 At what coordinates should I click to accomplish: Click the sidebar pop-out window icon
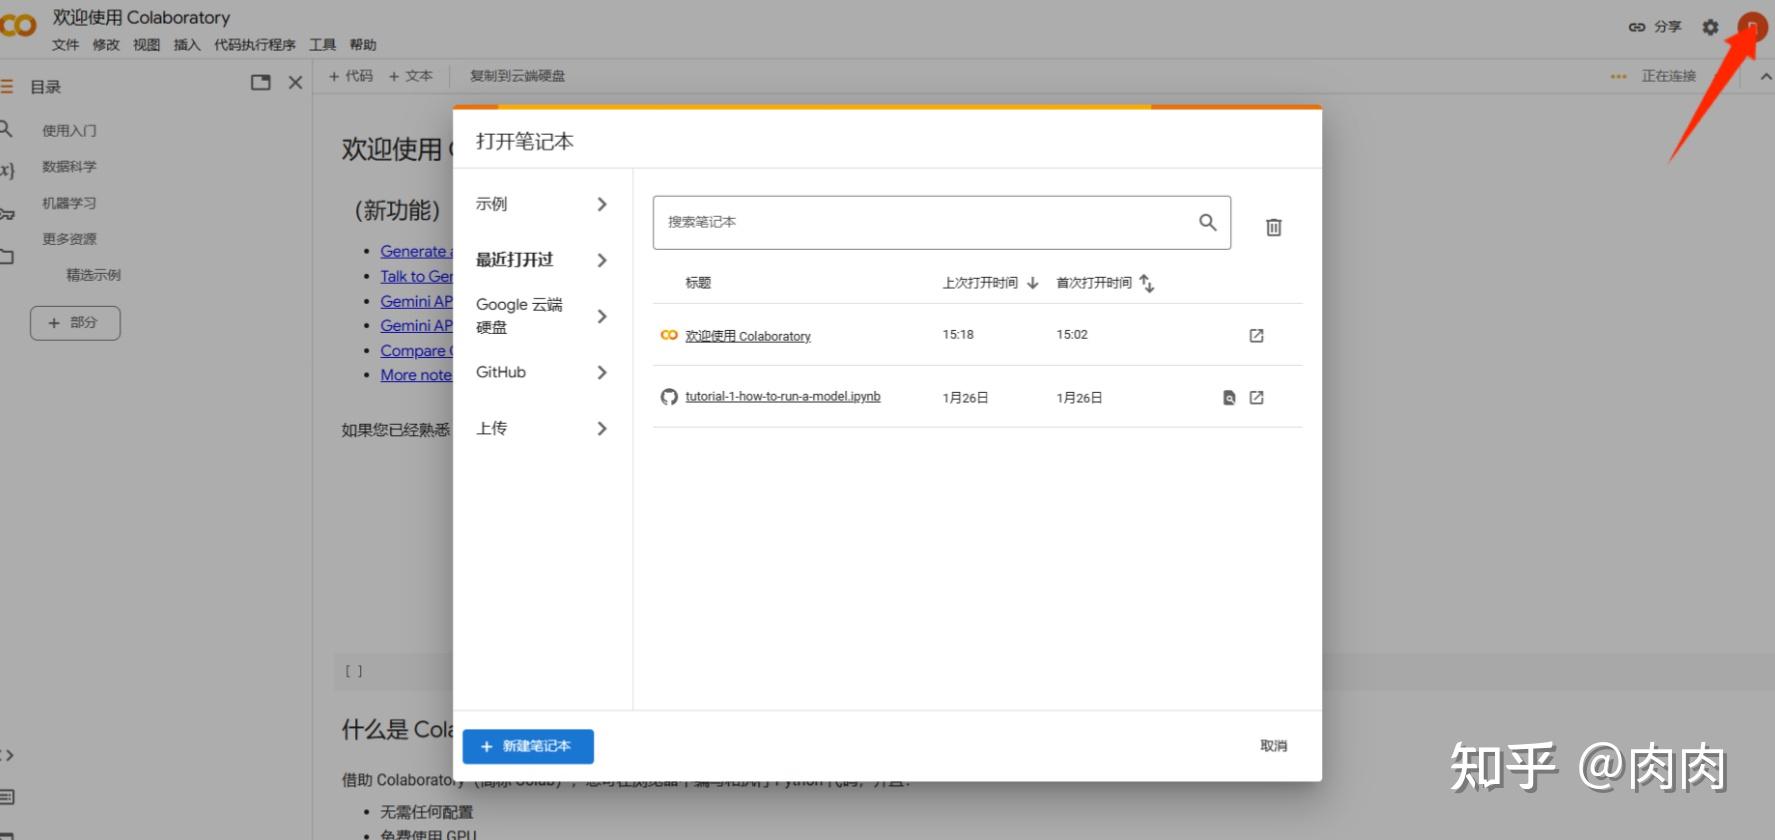coord(261,83)
